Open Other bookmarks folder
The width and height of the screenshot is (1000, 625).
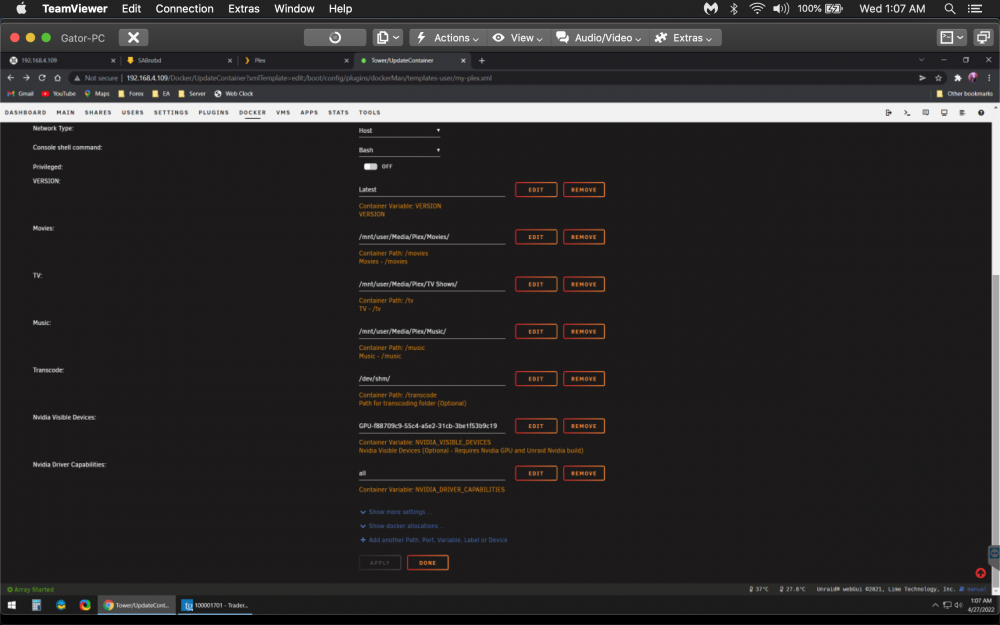tap(964, 94)
